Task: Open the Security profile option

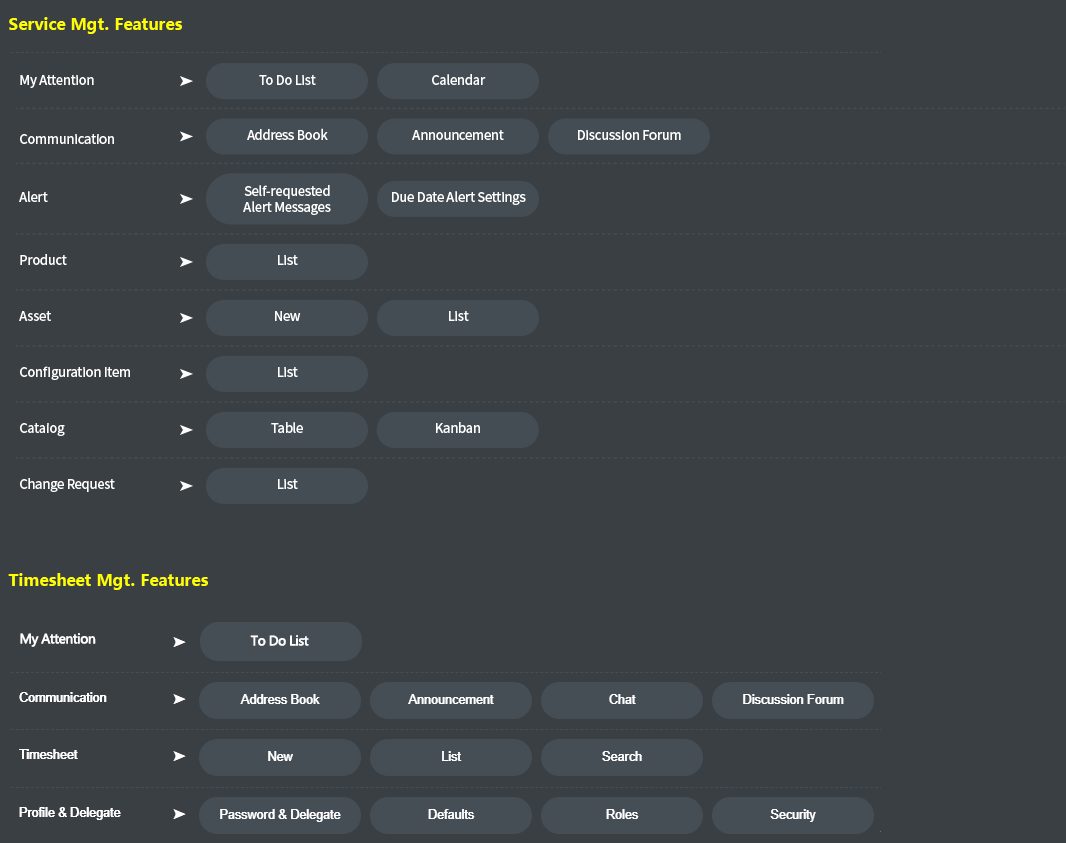Action: (793, 815)
